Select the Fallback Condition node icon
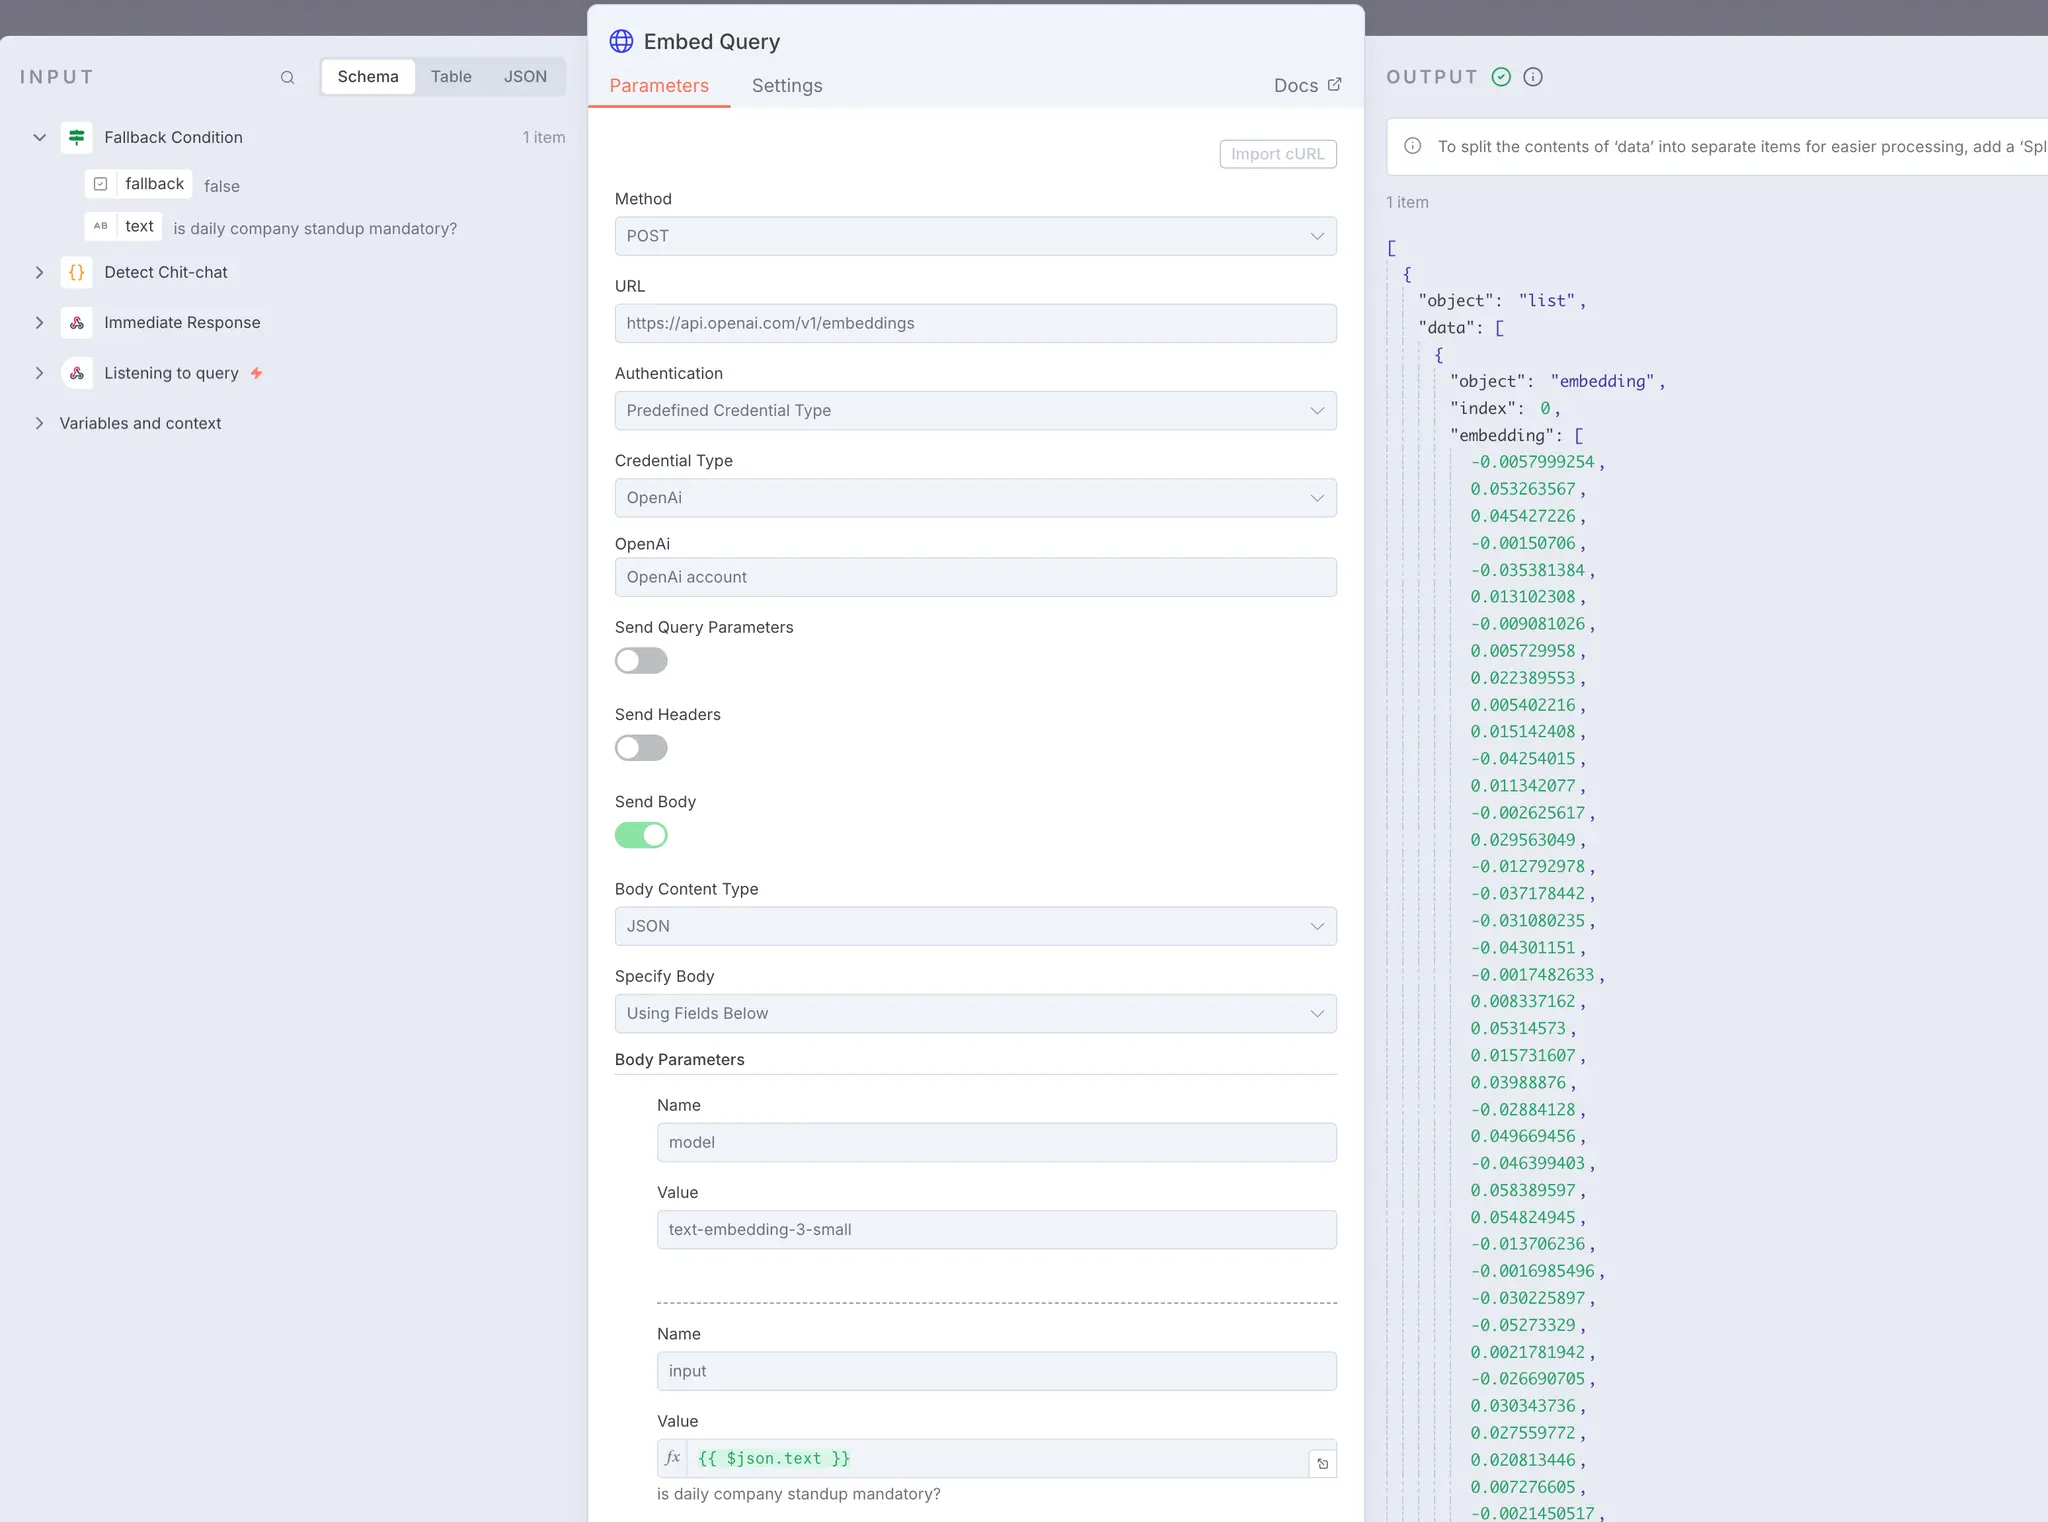This screenshot has width=2048, height=1522. tap(77, 137)
